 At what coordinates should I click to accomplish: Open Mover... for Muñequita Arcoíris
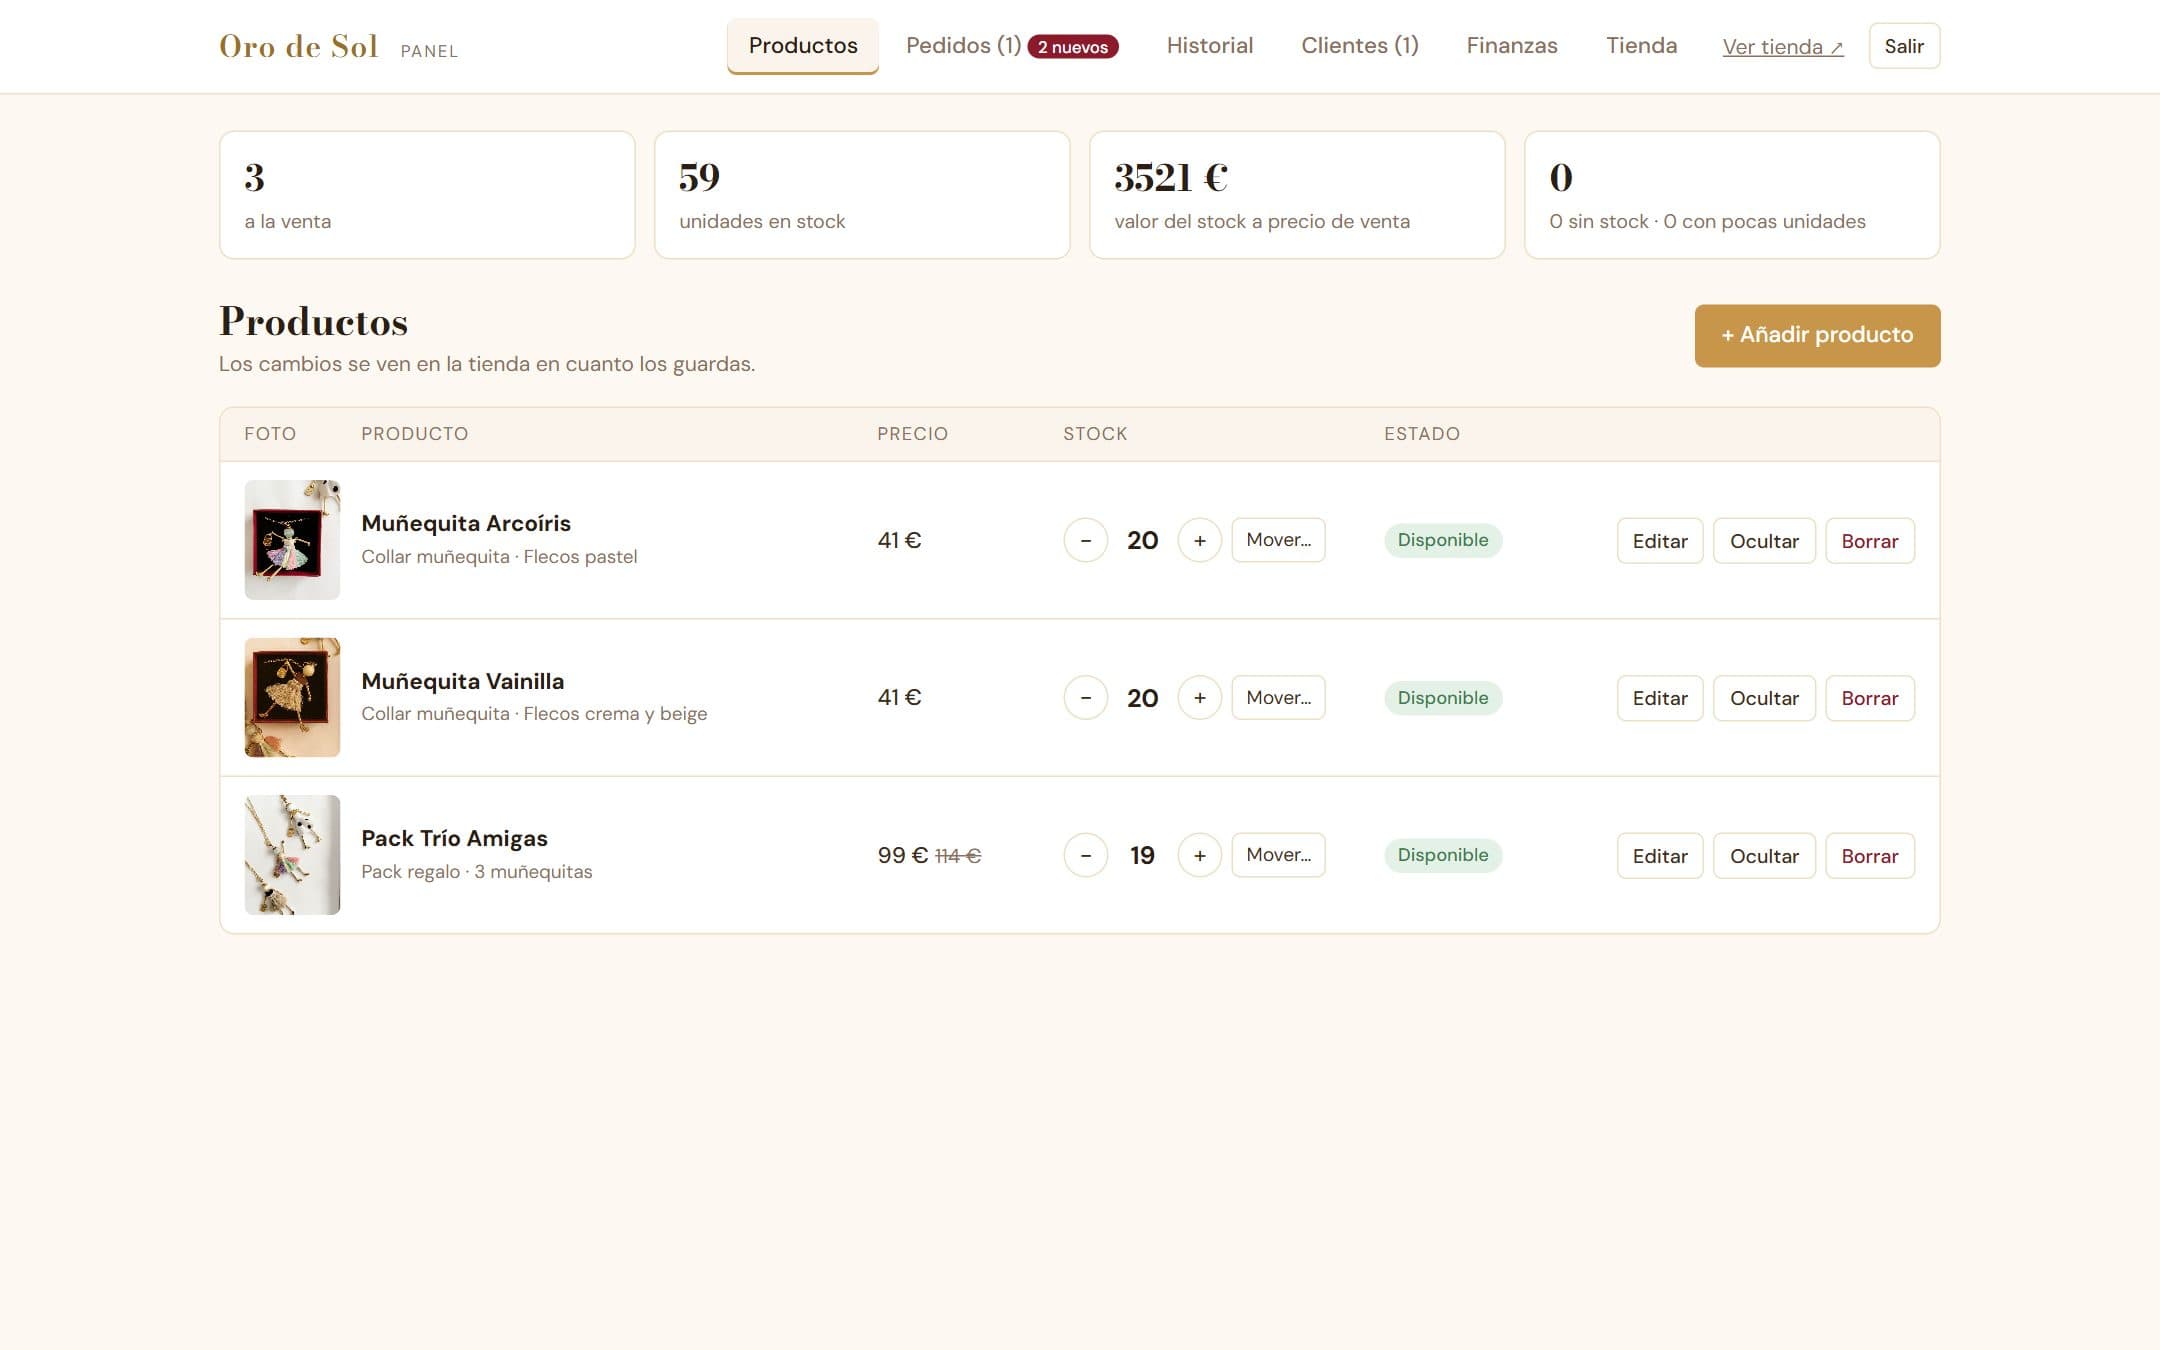point(1278,540)
